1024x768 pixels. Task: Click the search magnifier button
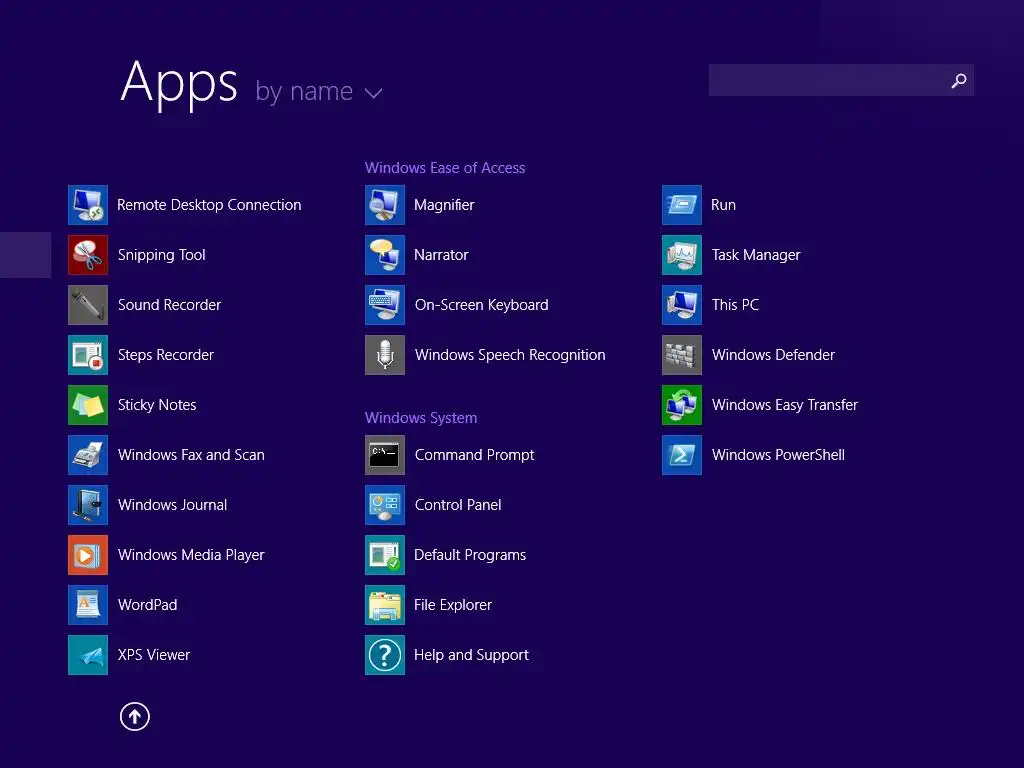click(x=959, y=80)
